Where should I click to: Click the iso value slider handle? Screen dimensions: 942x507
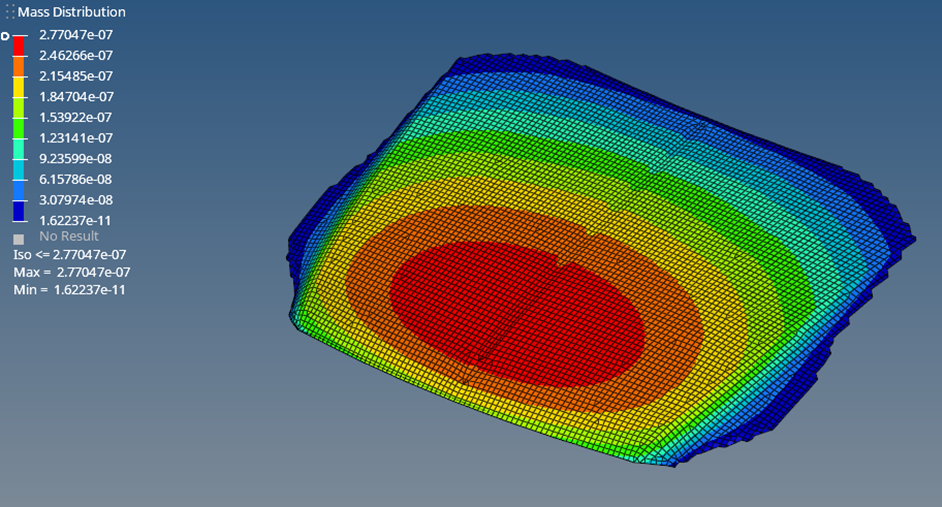point(5,36)
